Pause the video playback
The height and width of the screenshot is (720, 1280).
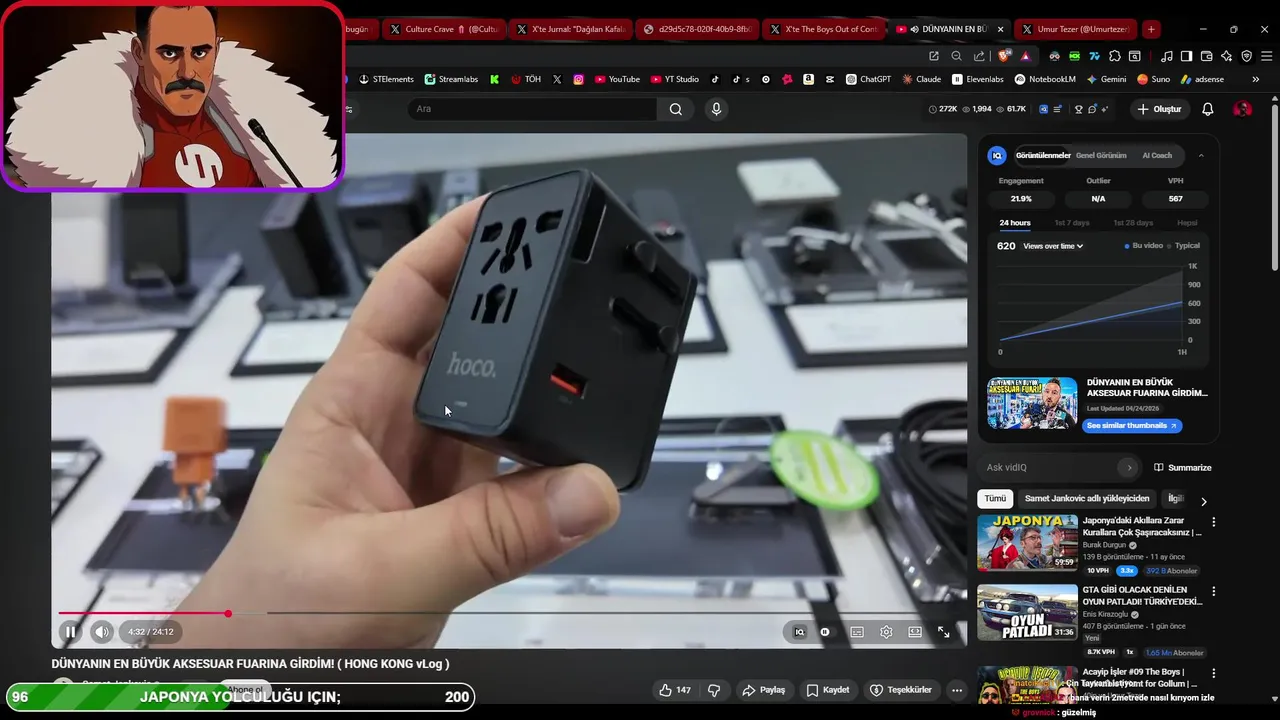coord(70,632)
